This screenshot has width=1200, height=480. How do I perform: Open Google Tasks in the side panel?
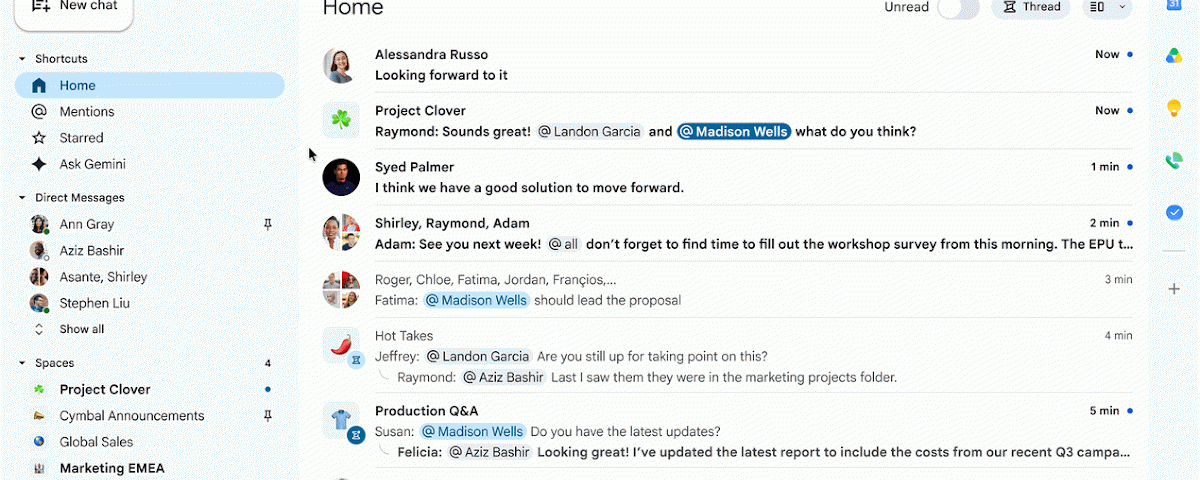point(1174,212)
